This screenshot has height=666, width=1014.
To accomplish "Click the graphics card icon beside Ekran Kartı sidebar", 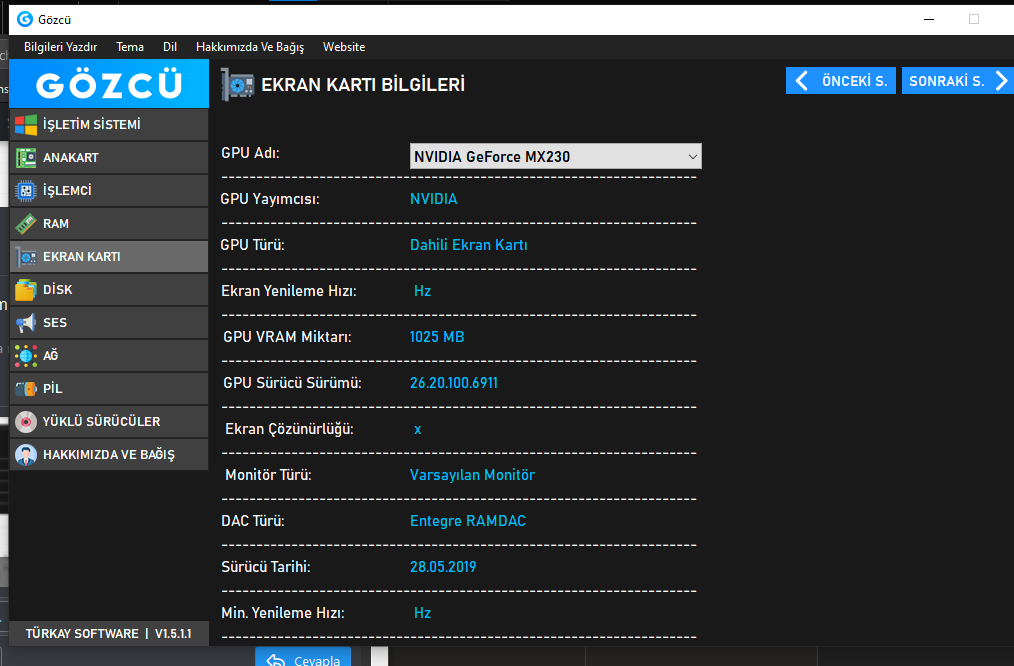I will tap(26, 257).
